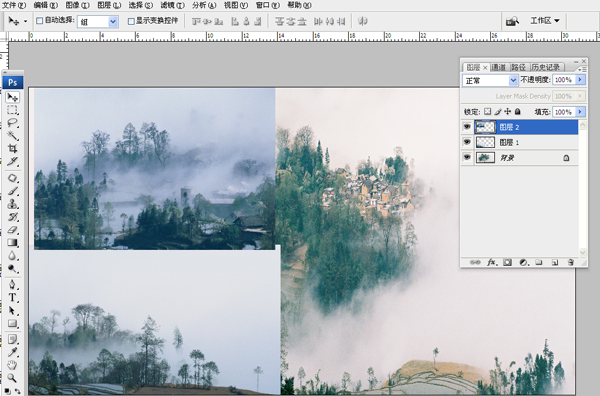Select the Path Selection tool
The height and width of the screenshot is (396, 600).
(x=12, y=311)
